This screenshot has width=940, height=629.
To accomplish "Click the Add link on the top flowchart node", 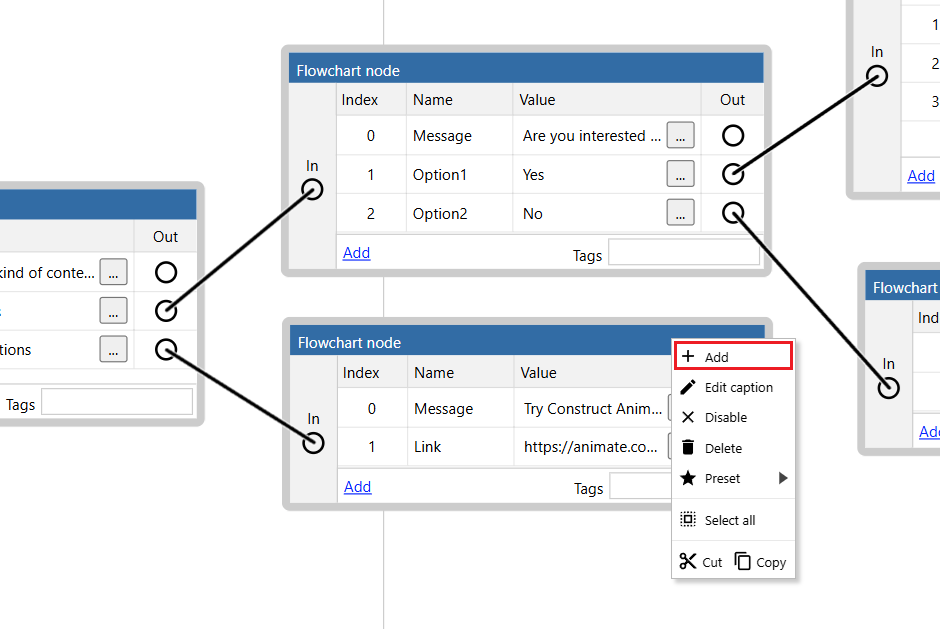I will click(357, 252).
